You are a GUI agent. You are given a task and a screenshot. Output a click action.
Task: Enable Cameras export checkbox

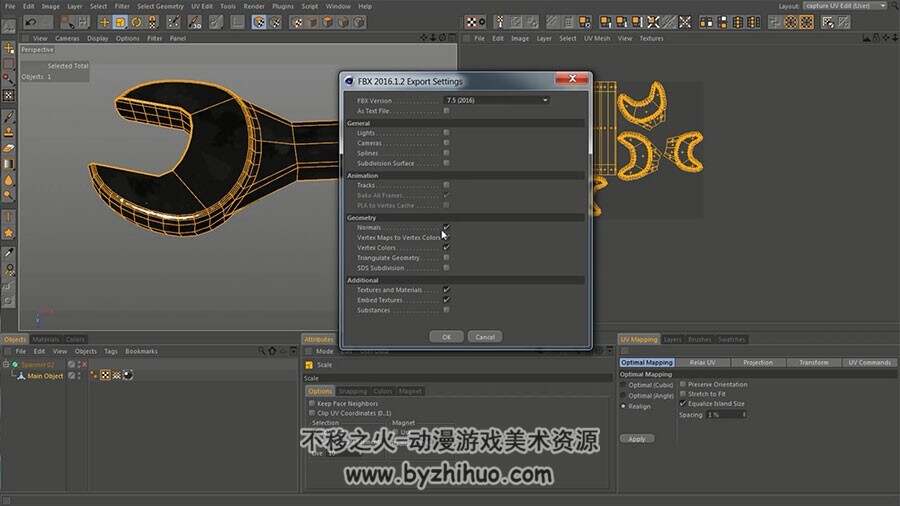click(x=446, y=143)
